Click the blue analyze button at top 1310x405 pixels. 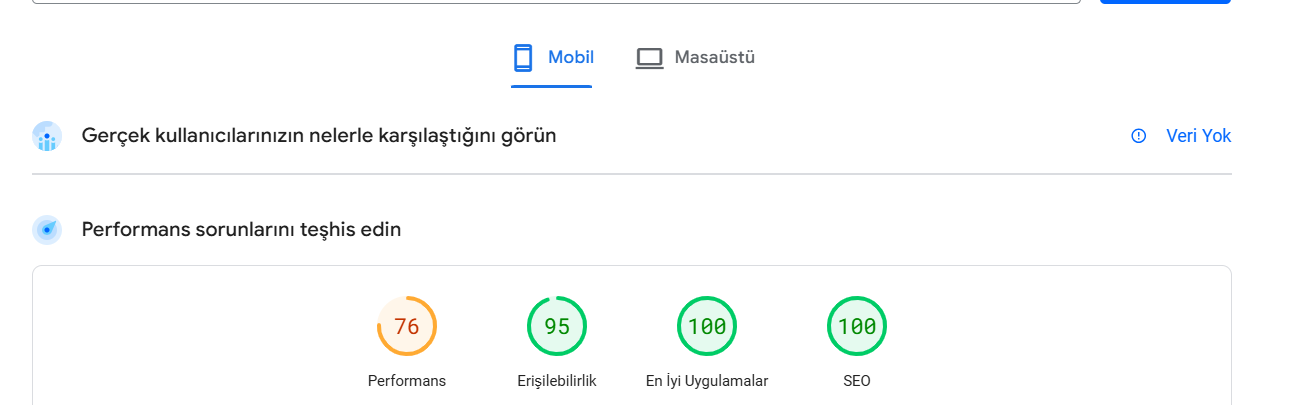pyautogui.click(x=1165, y=1)
